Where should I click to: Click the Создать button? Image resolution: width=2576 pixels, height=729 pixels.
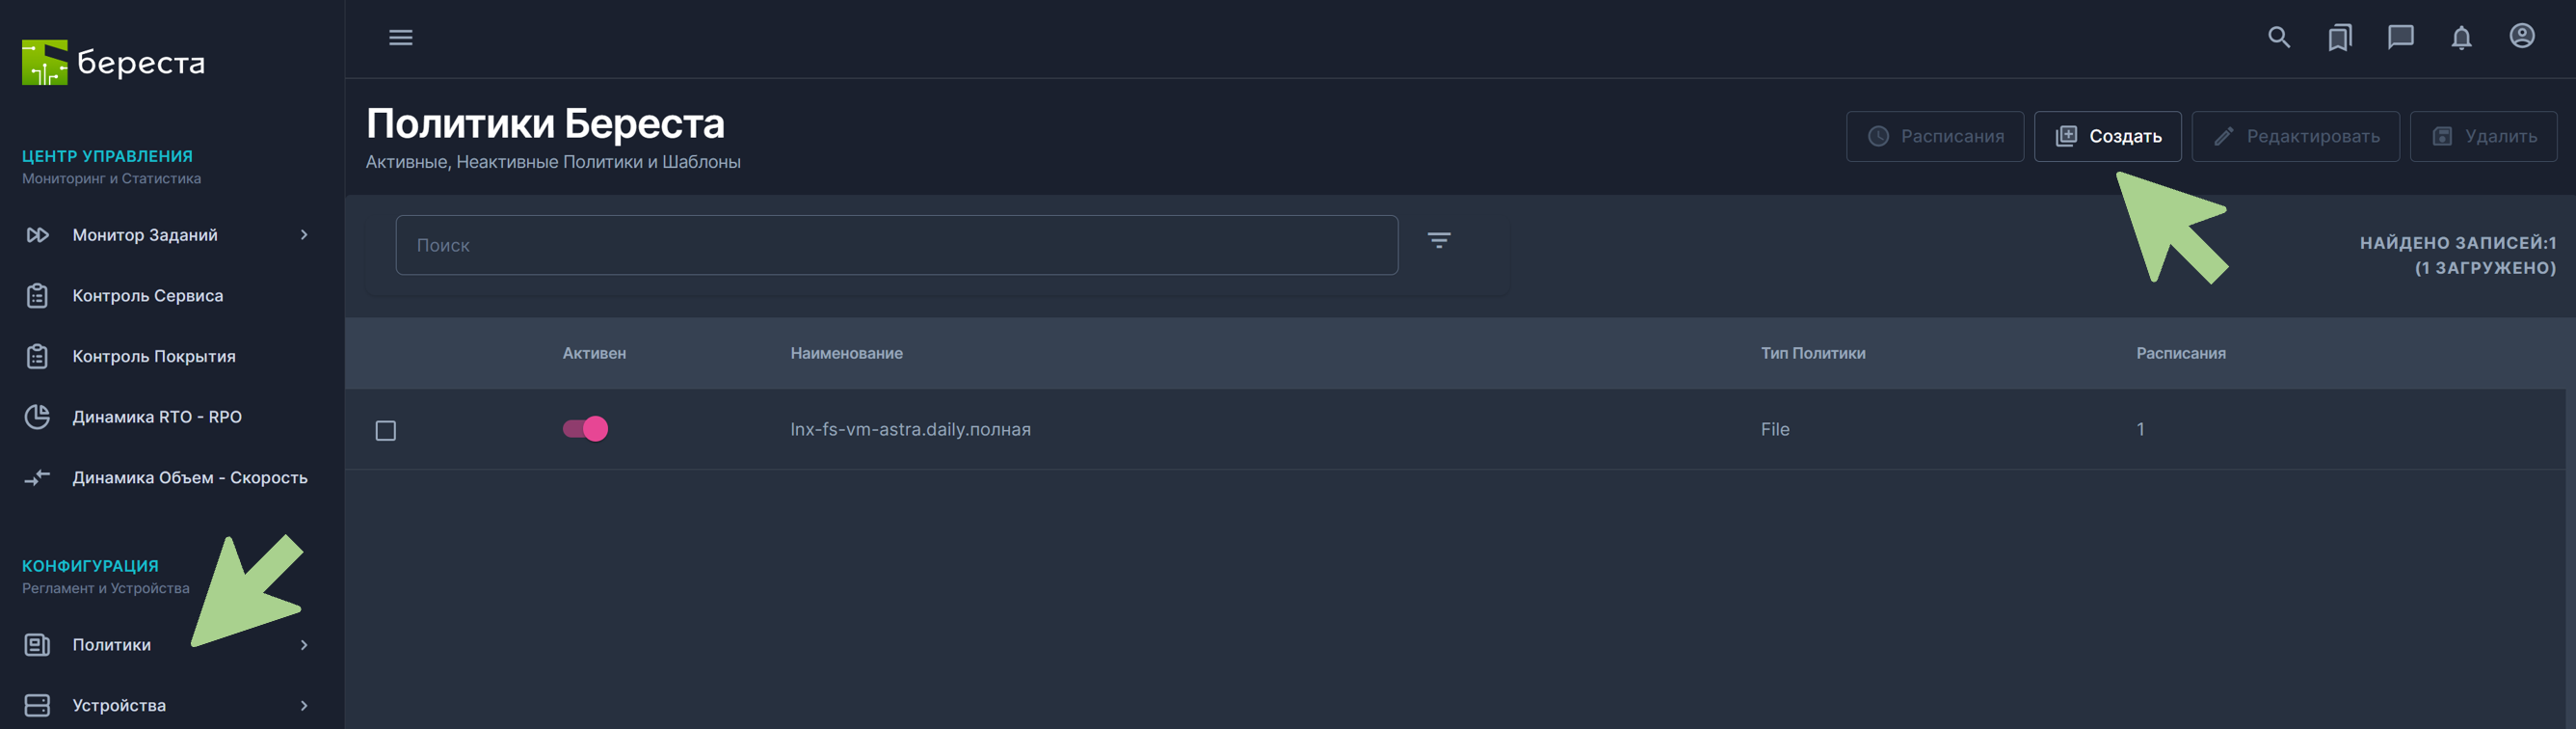pos(2107,136)
